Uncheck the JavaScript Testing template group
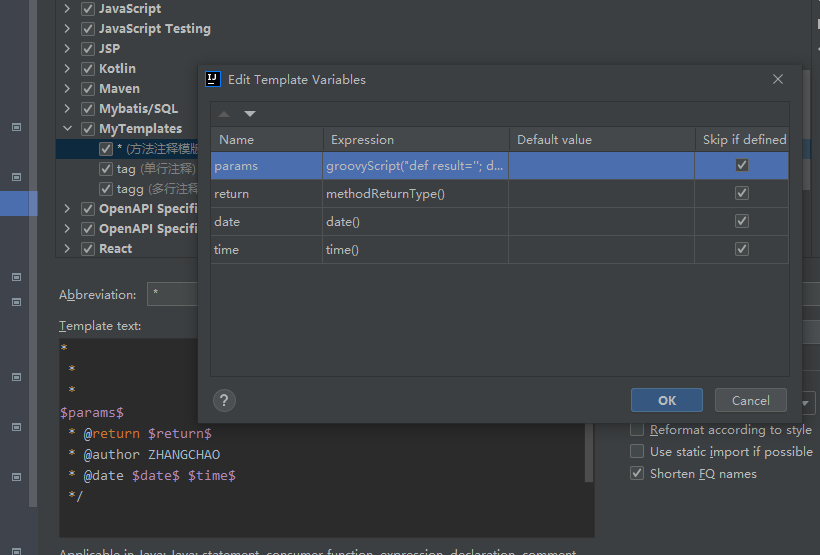The height and width of the screenshot is (555, 820). tap(88, 29)
